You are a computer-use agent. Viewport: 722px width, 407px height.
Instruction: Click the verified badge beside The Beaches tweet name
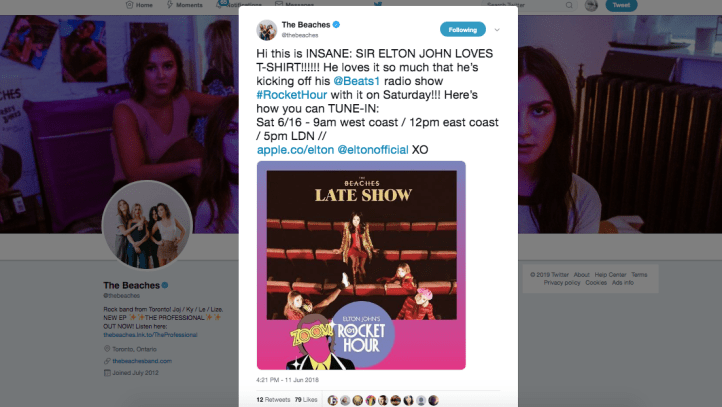click(337, 24)
